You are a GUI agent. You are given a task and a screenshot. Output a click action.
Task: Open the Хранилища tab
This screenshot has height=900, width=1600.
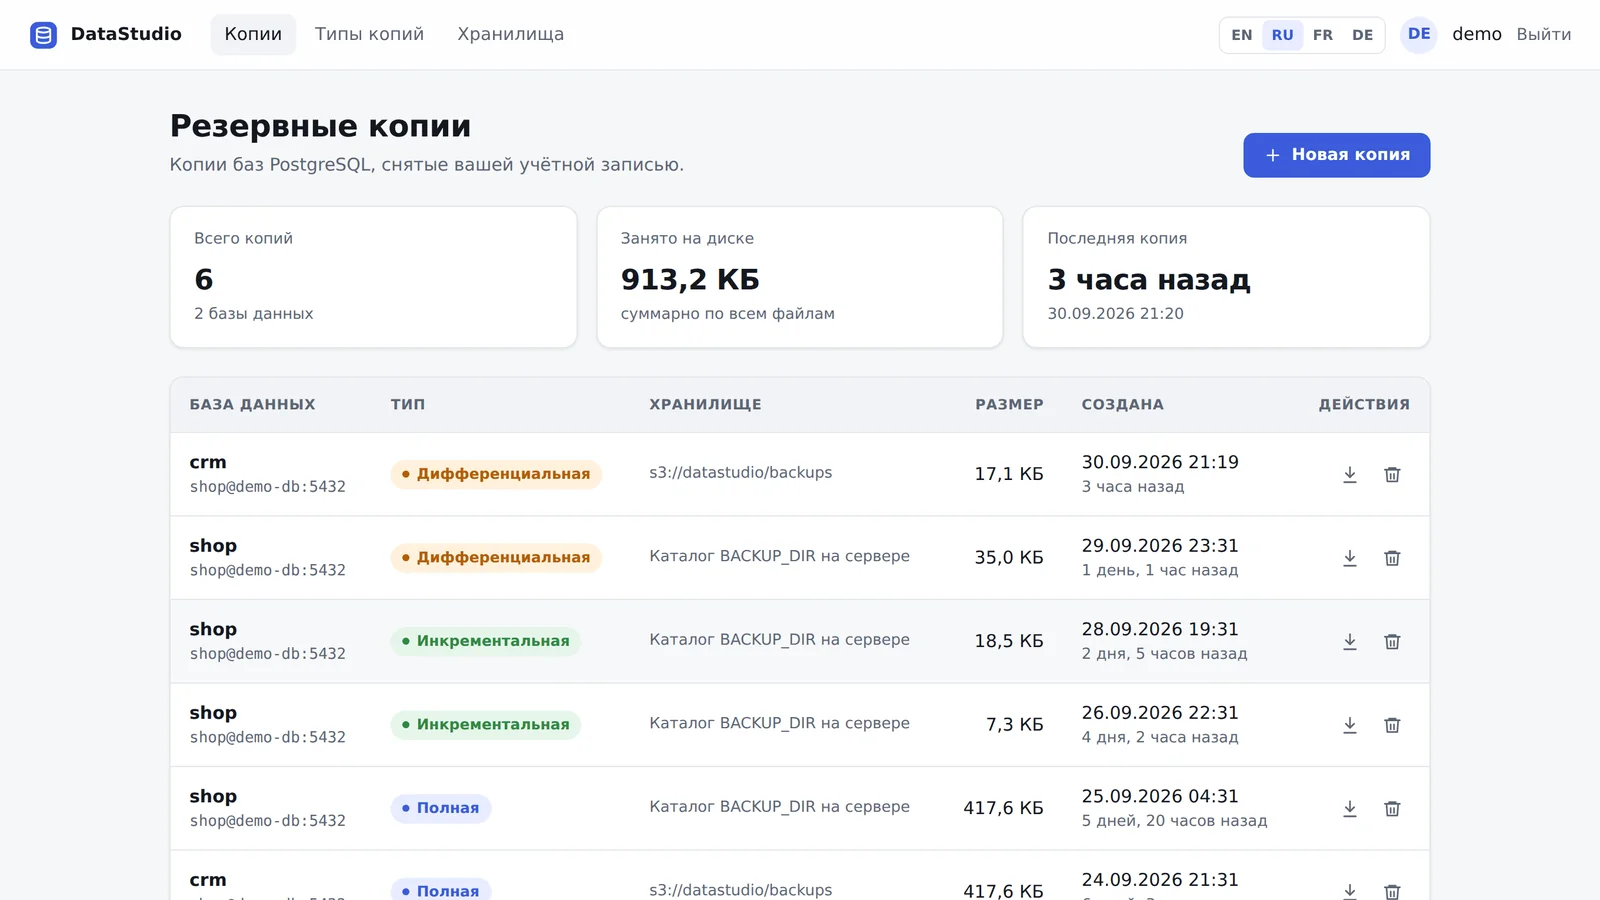[x=511, y=34]
